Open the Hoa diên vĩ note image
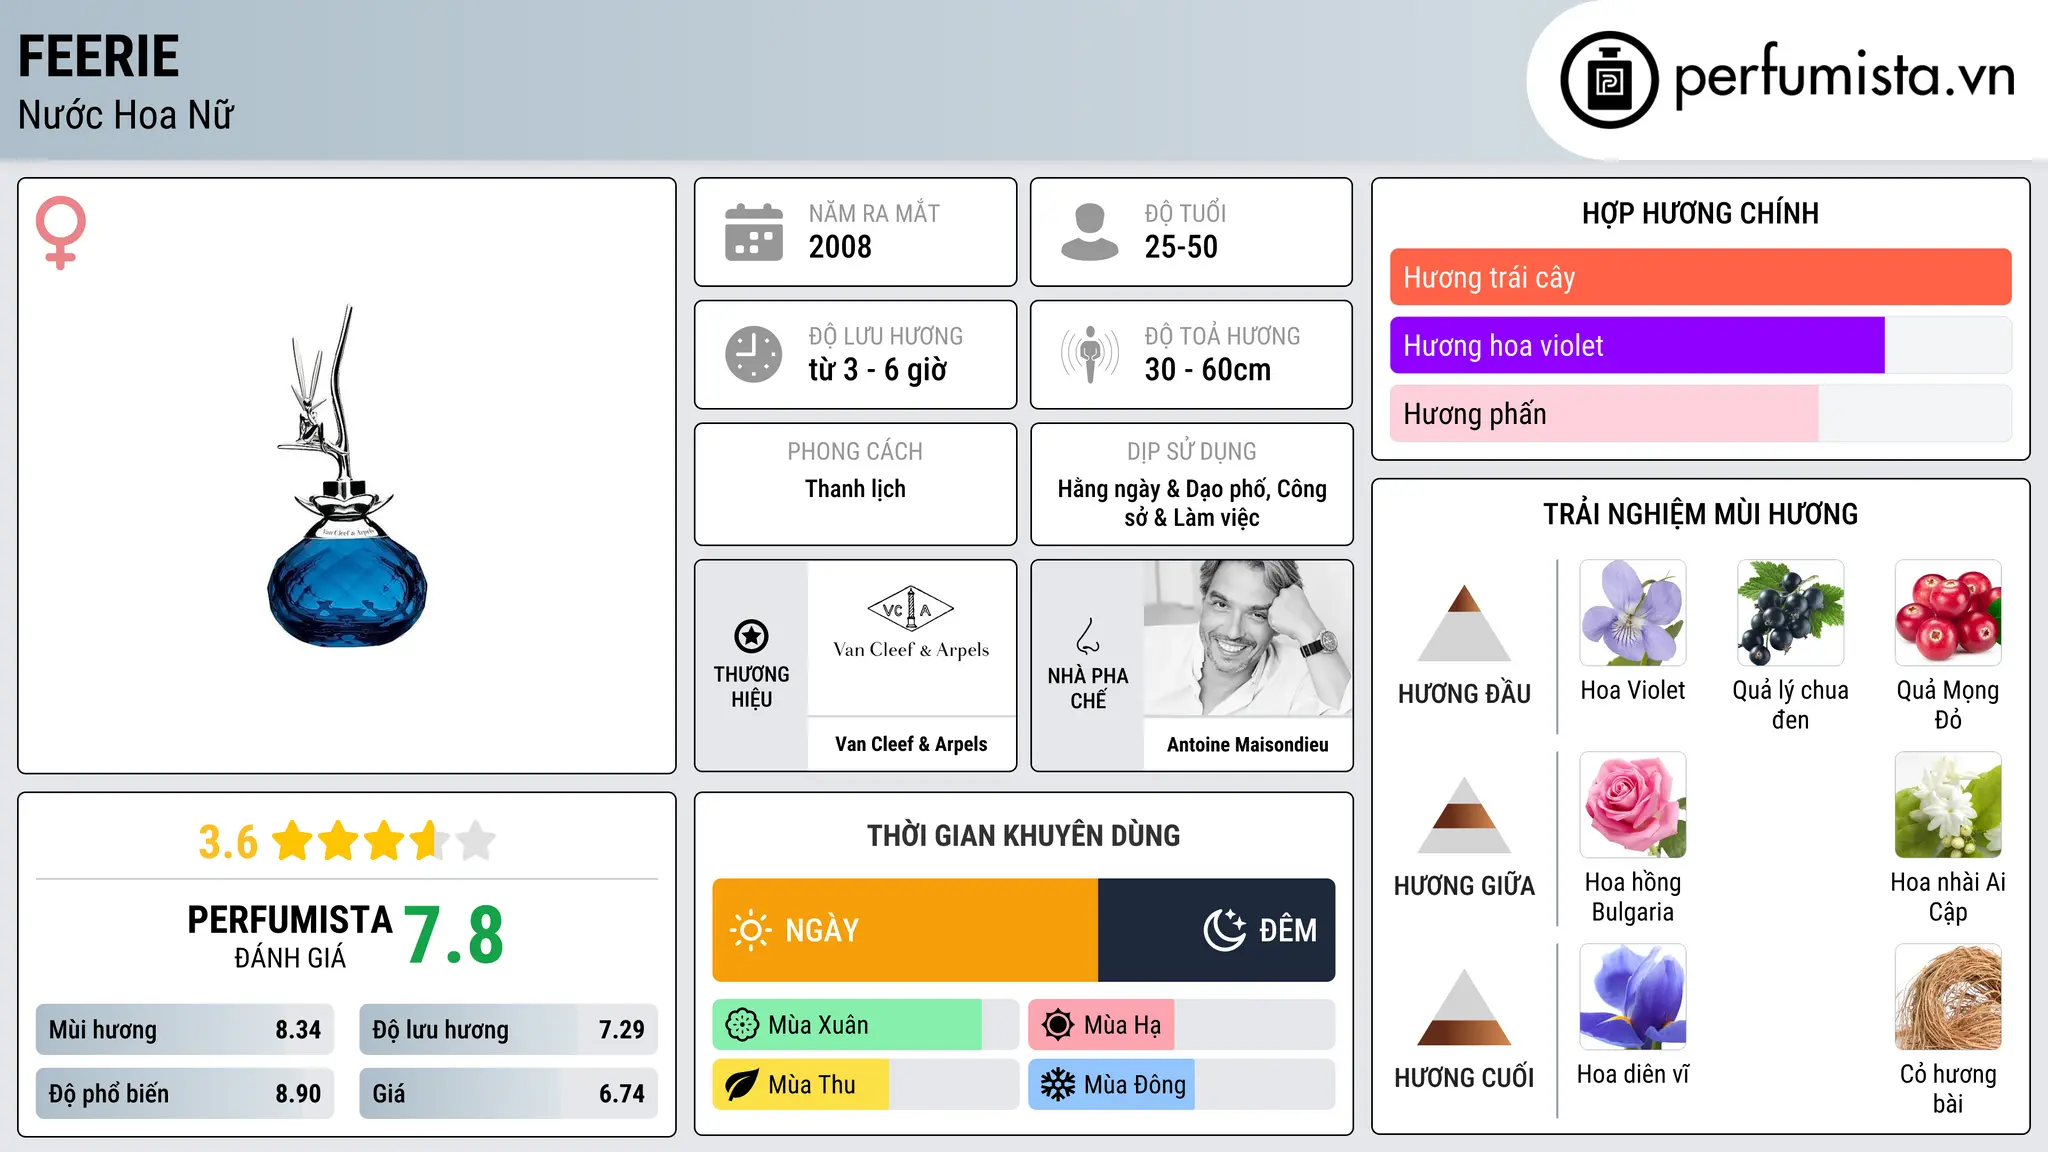The width and height of the screenshot is (2048, 1152). coord(1633,997)
